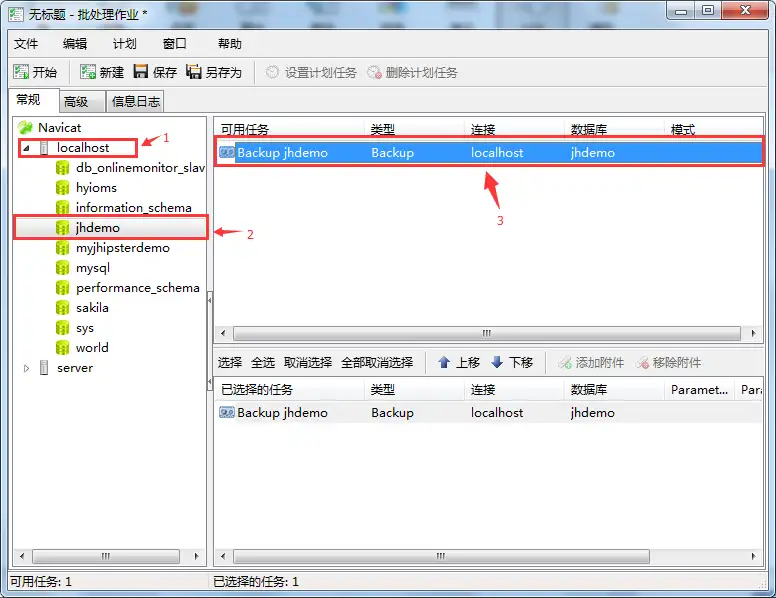
Task: Click the Move Up (上移) arrow icon
Action: (444, 362)
